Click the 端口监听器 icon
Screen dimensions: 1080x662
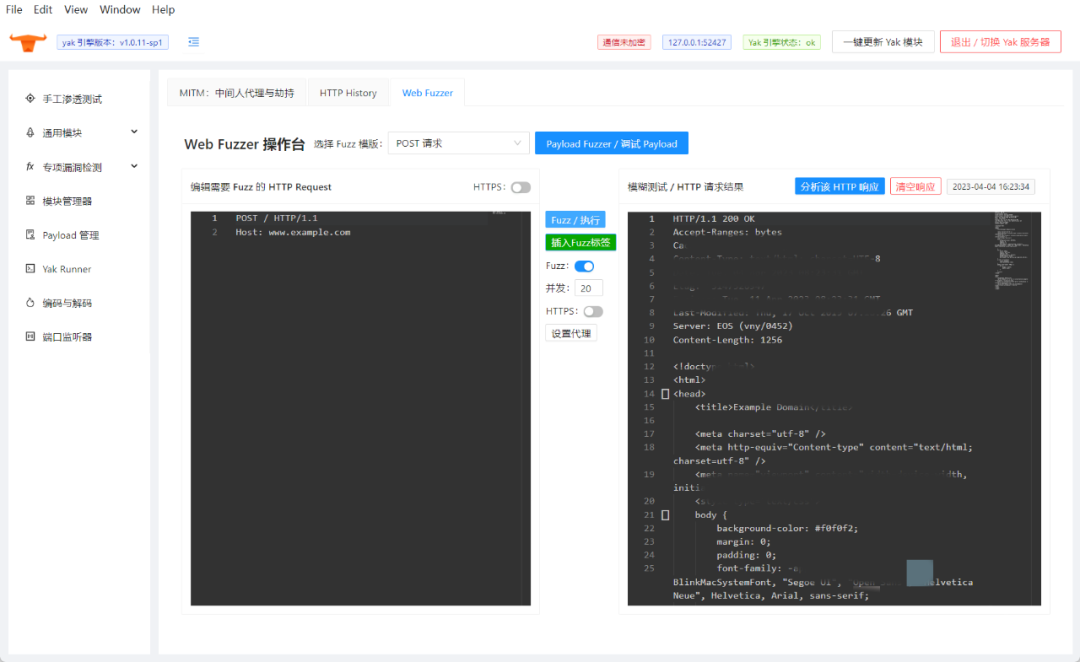(30, 336)
